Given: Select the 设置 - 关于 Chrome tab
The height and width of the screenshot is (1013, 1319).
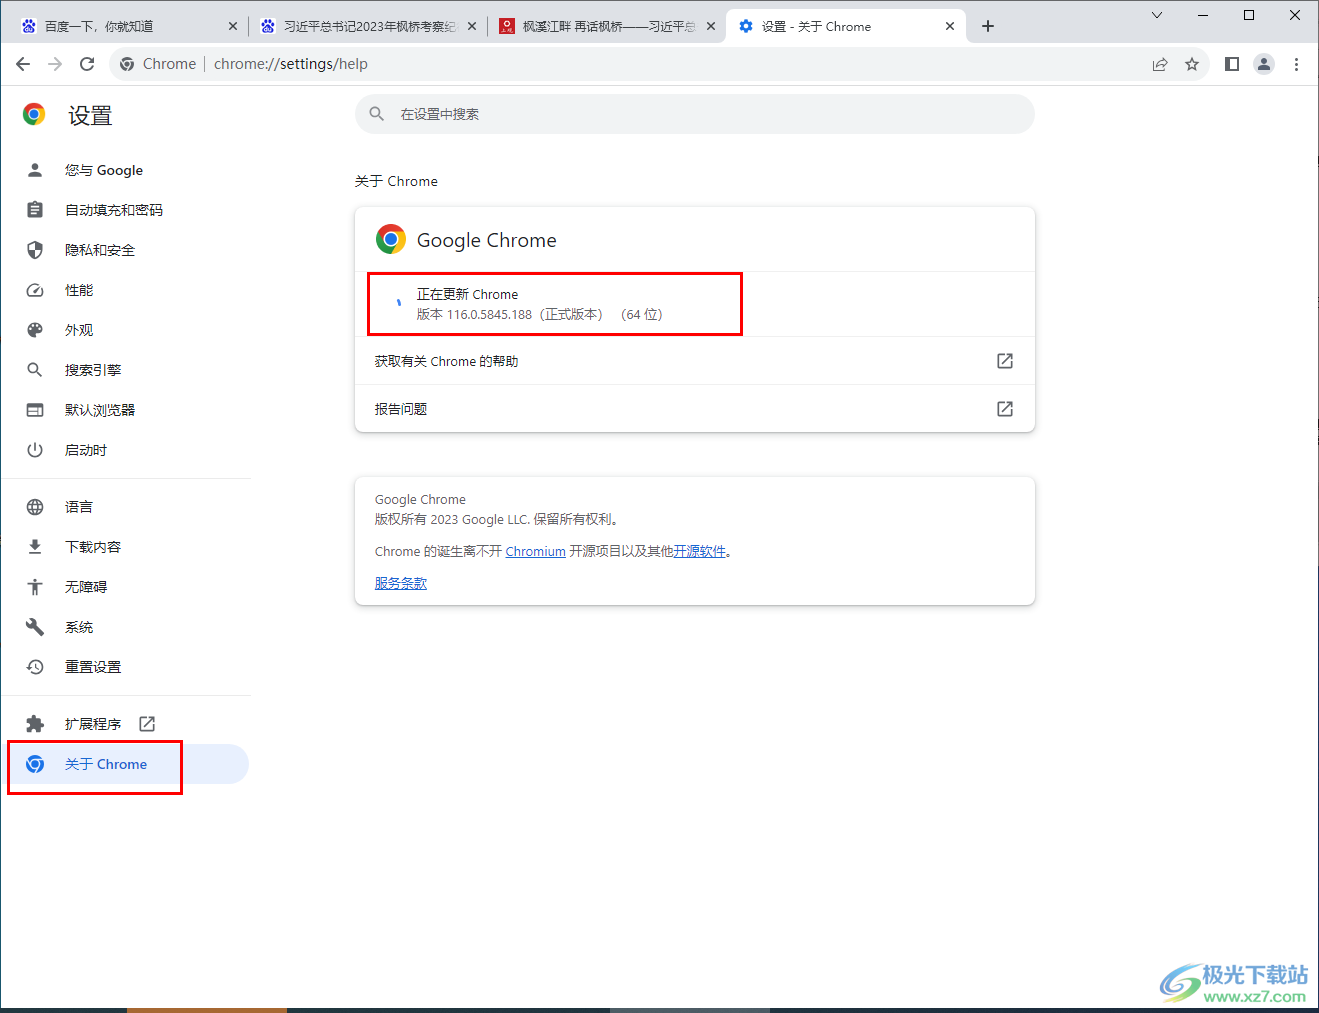Looking at the screenshot, I should click(846, 26).
